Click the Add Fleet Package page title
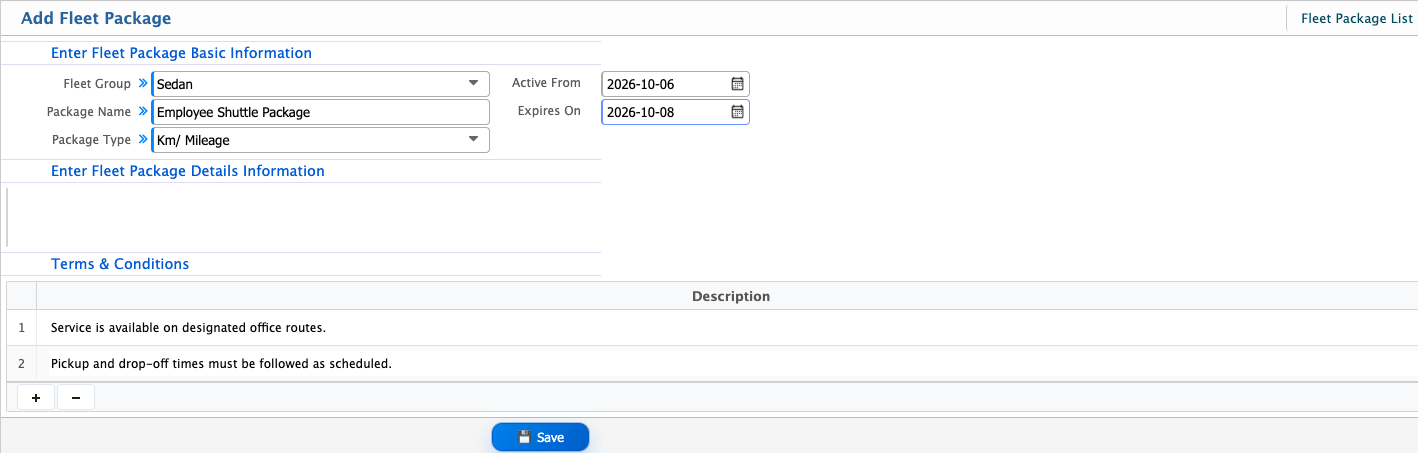The image size is (1418, 453). tap(96, 18)
